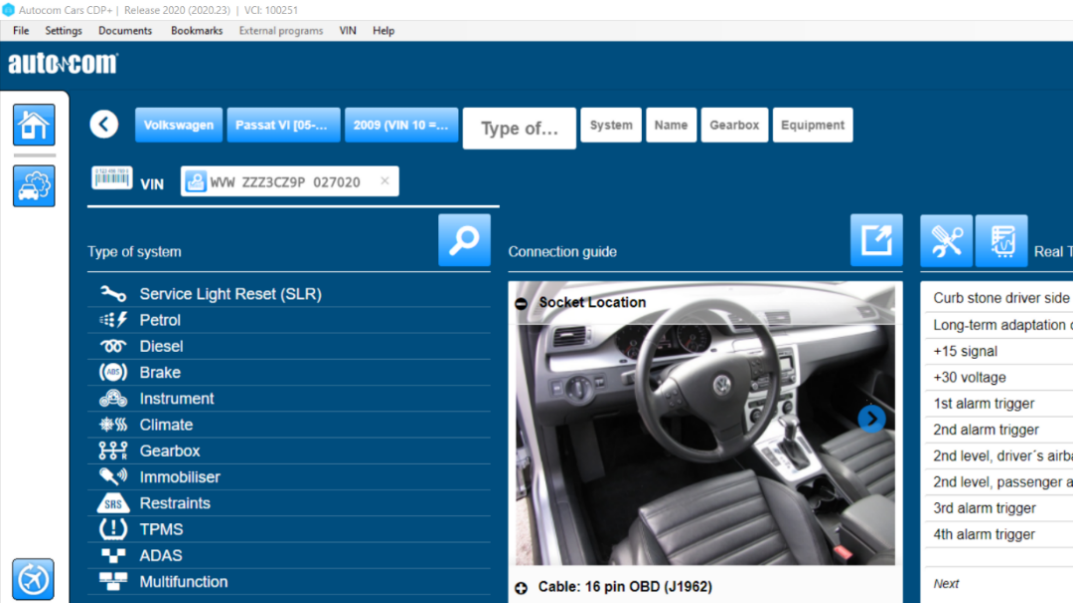Open the Bookmarks menu
Screen dimensions: 1073x603
pos(196,31)
